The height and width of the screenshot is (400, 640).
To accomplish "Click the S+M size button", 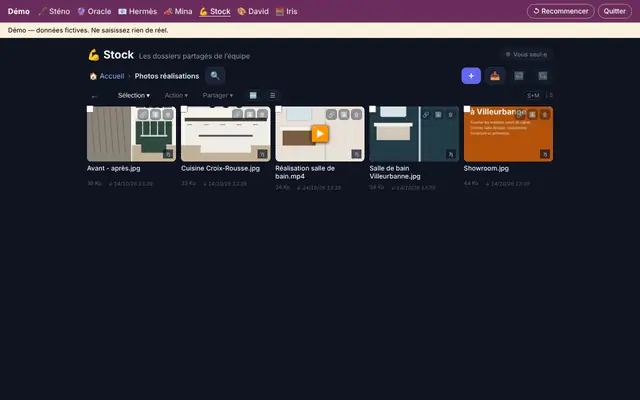I will point(533,96).
